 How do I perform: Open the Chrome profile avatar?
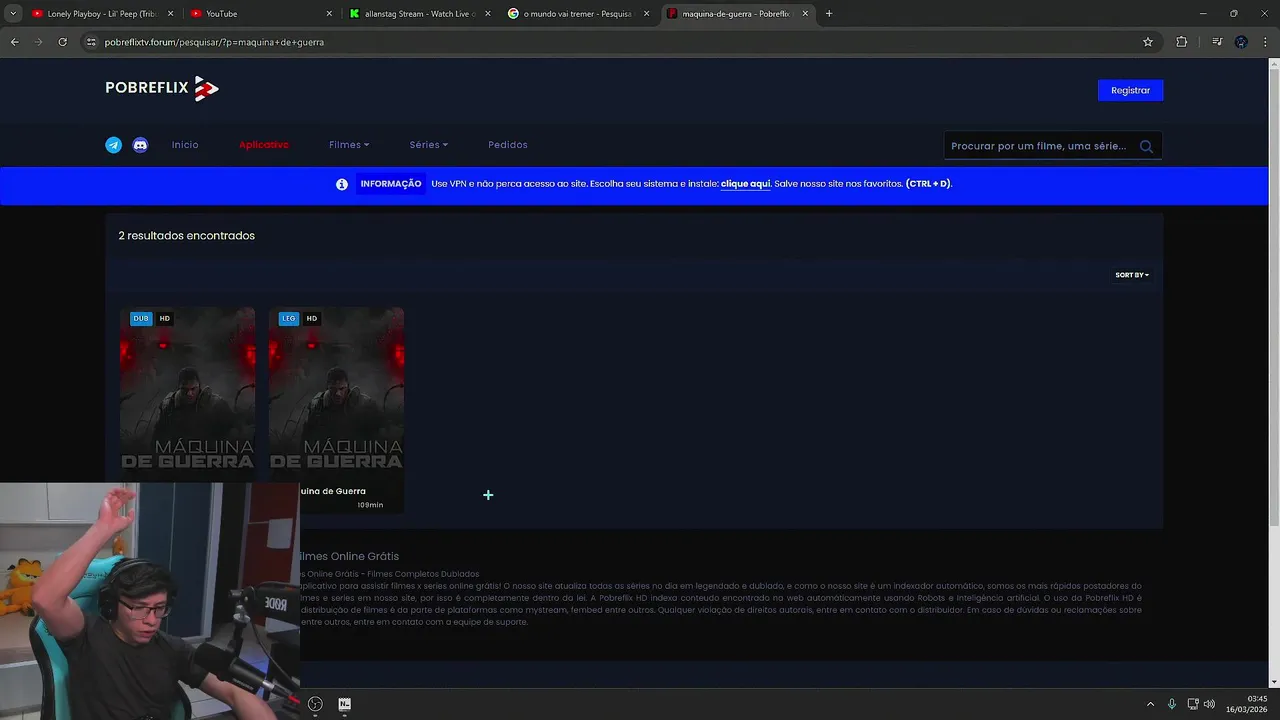tap(1241, 42)
